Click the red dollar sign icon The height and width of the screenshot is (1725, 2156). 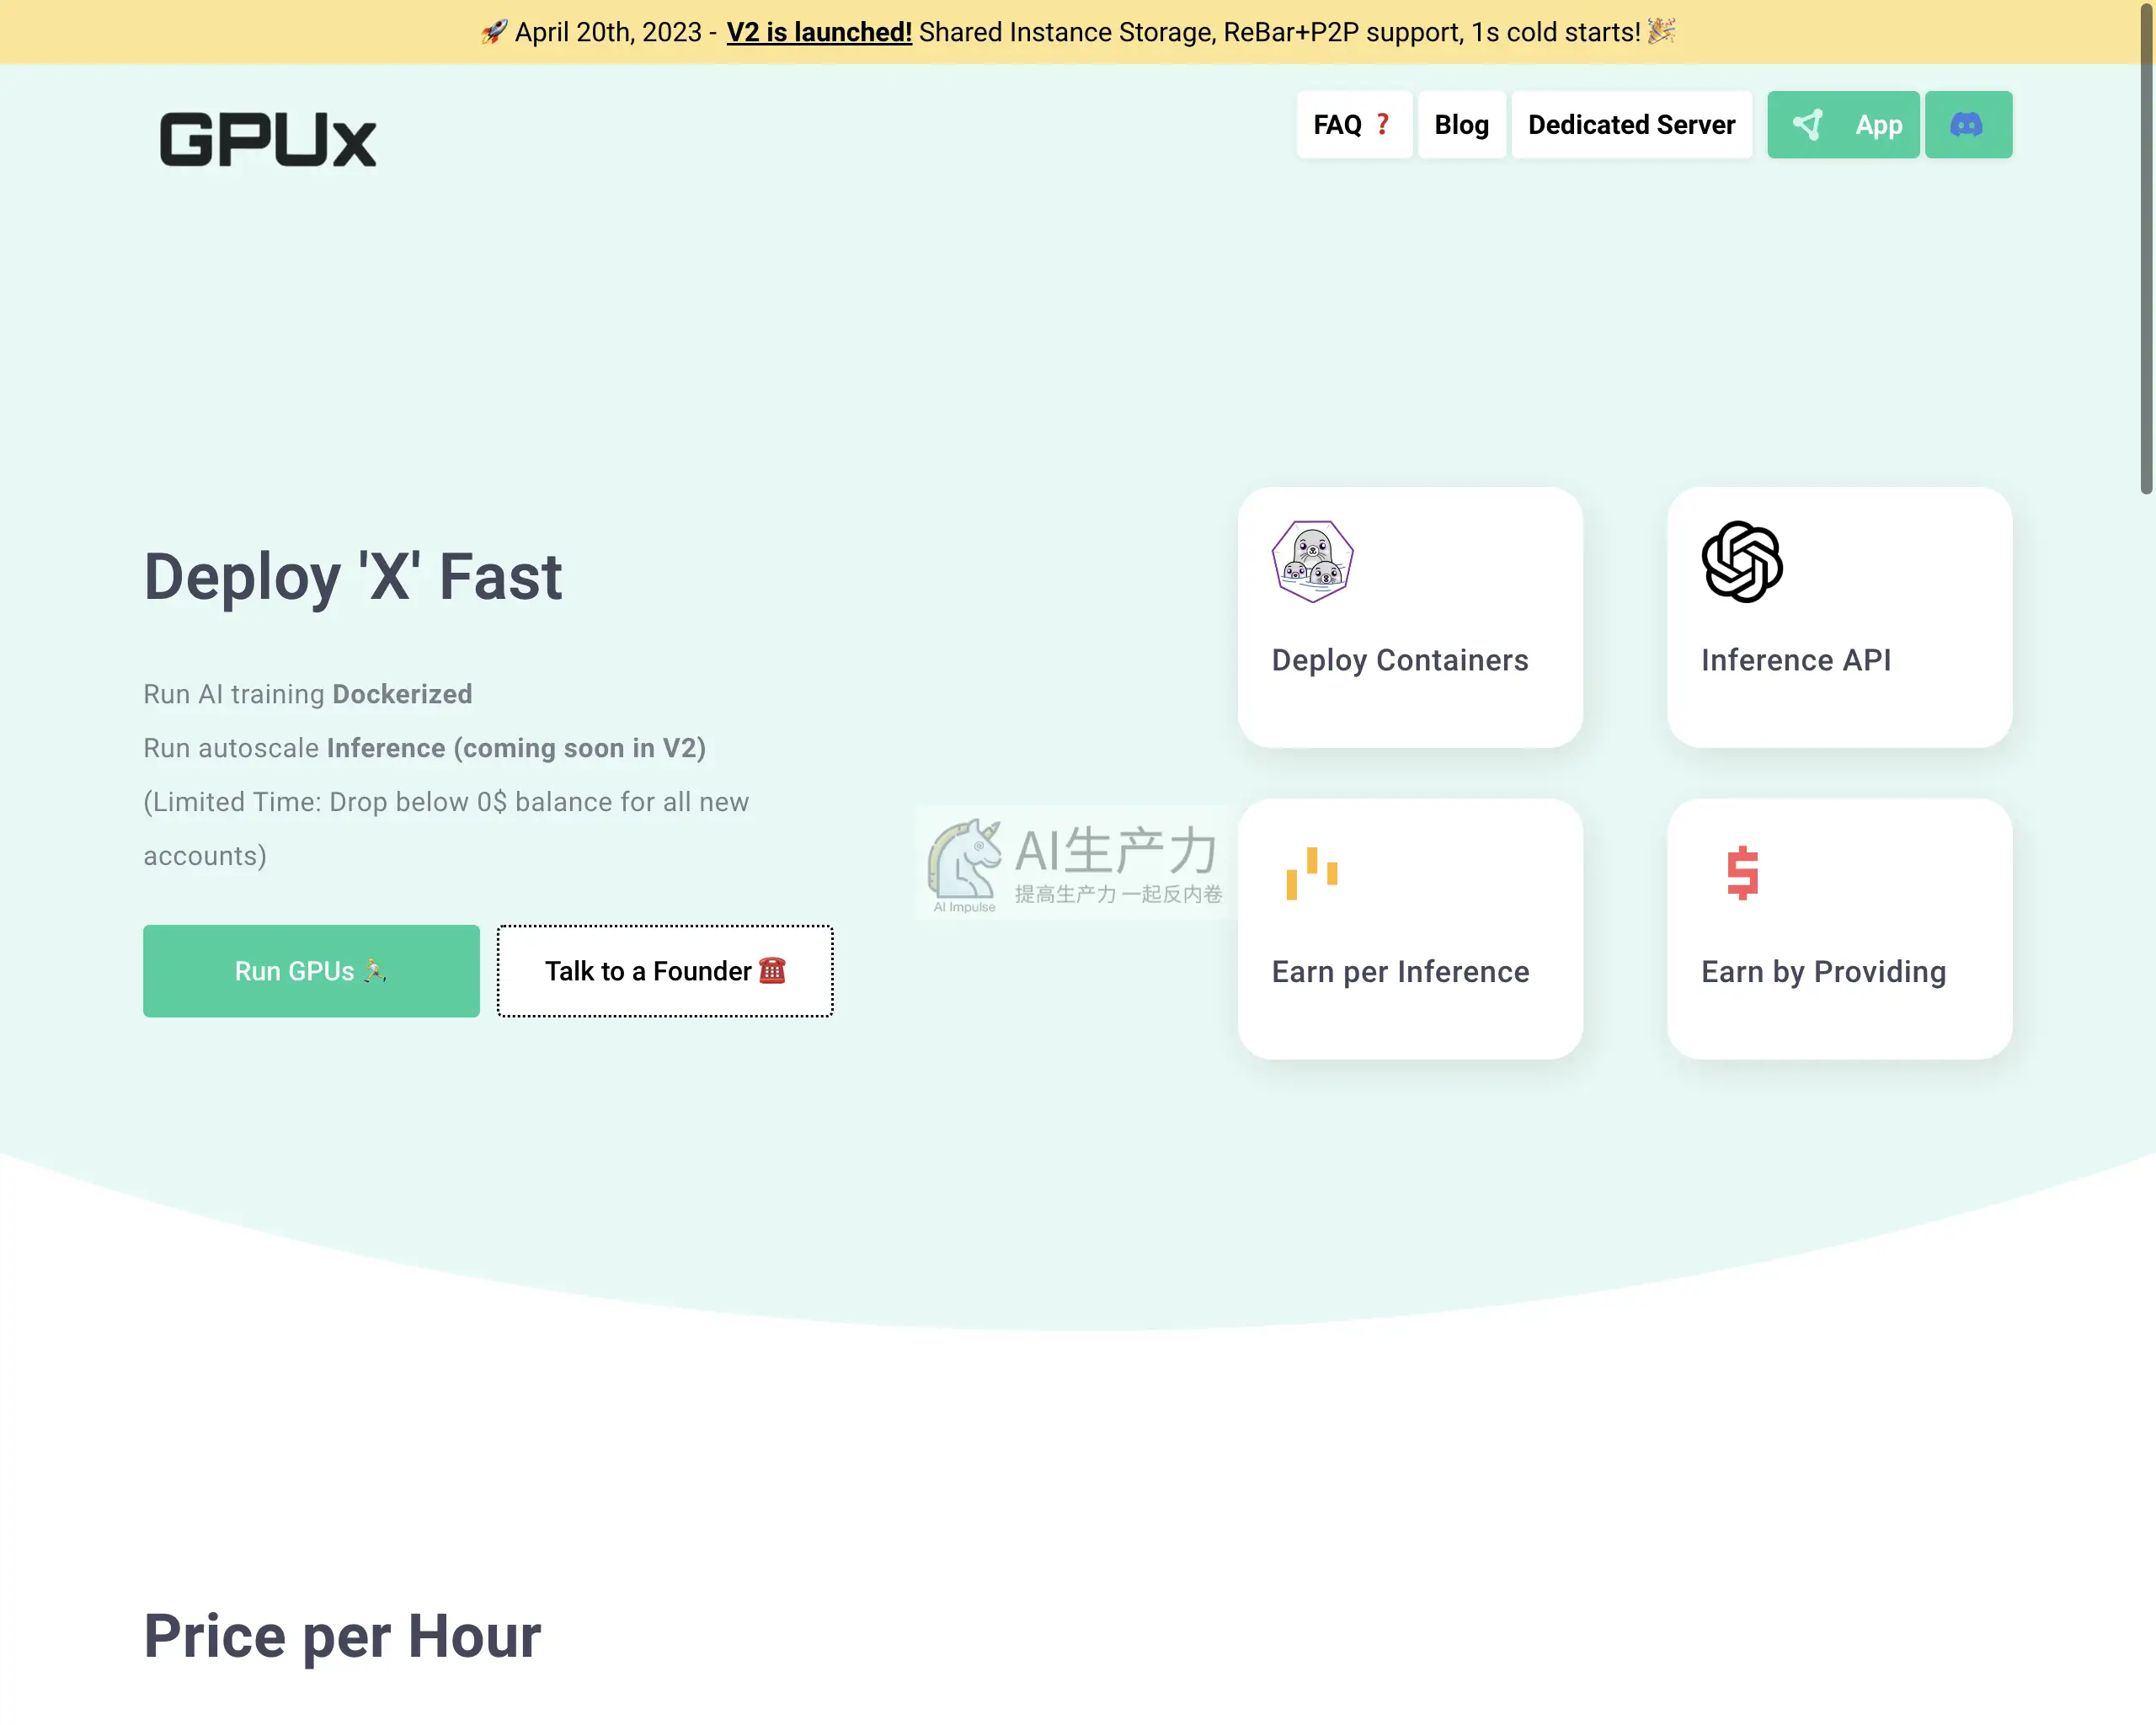1742,873
